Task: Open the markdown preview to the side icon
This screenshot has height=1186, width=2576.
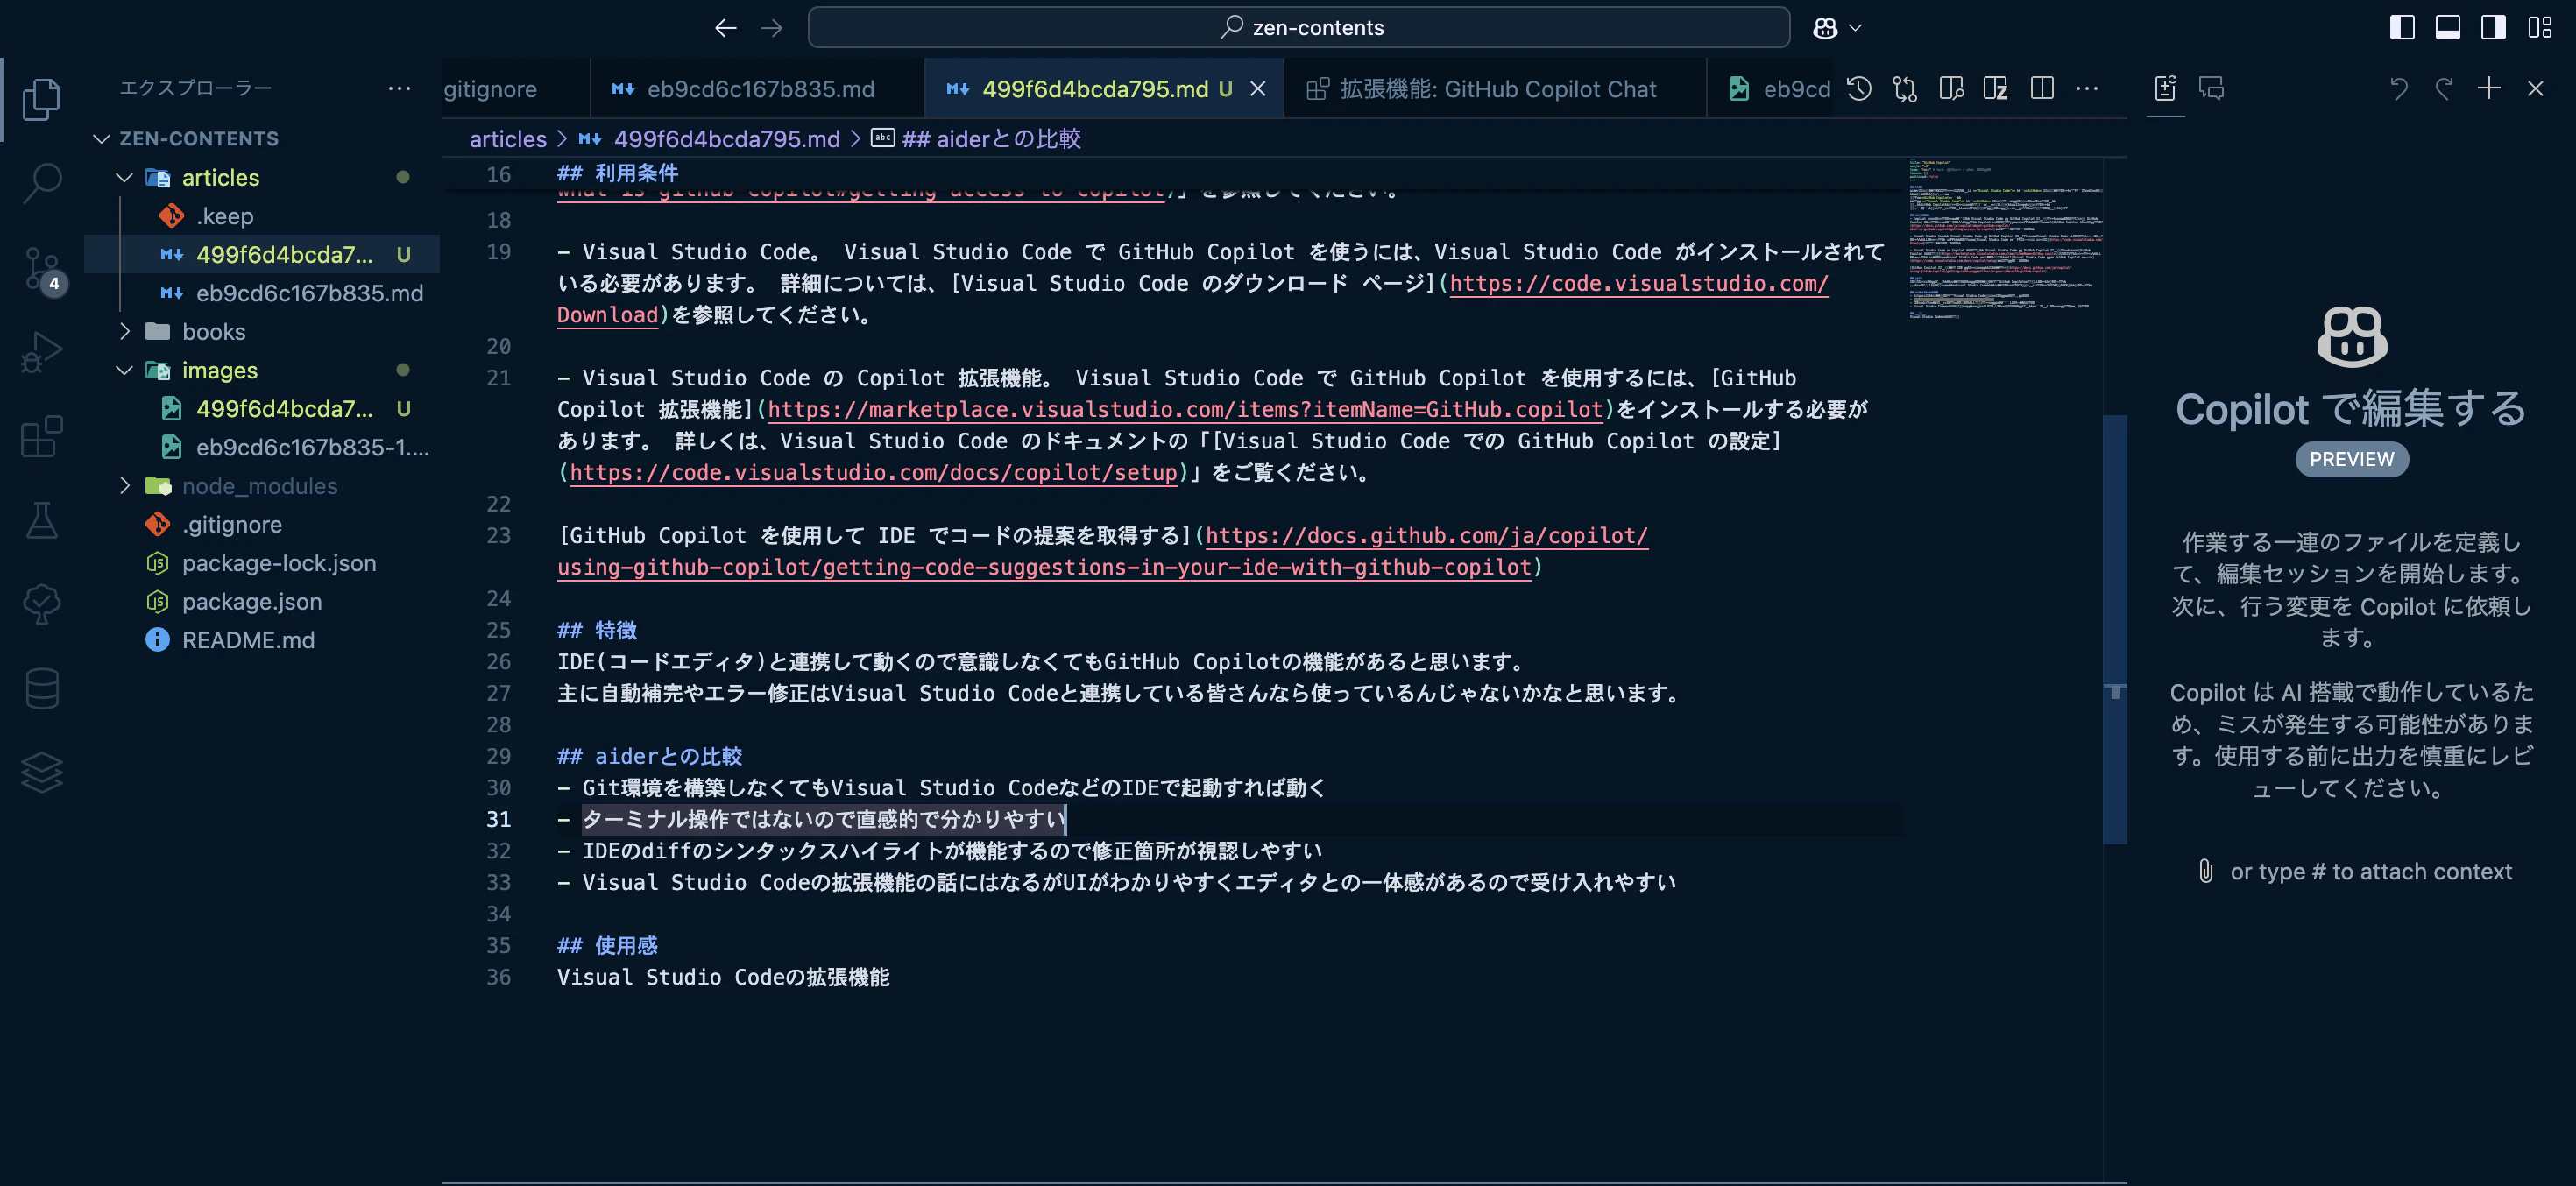Action: 1951,89
